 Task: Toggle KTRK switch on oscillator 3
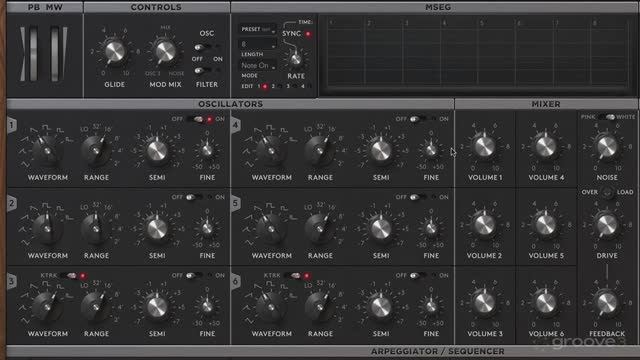click(x=73, y=276)
